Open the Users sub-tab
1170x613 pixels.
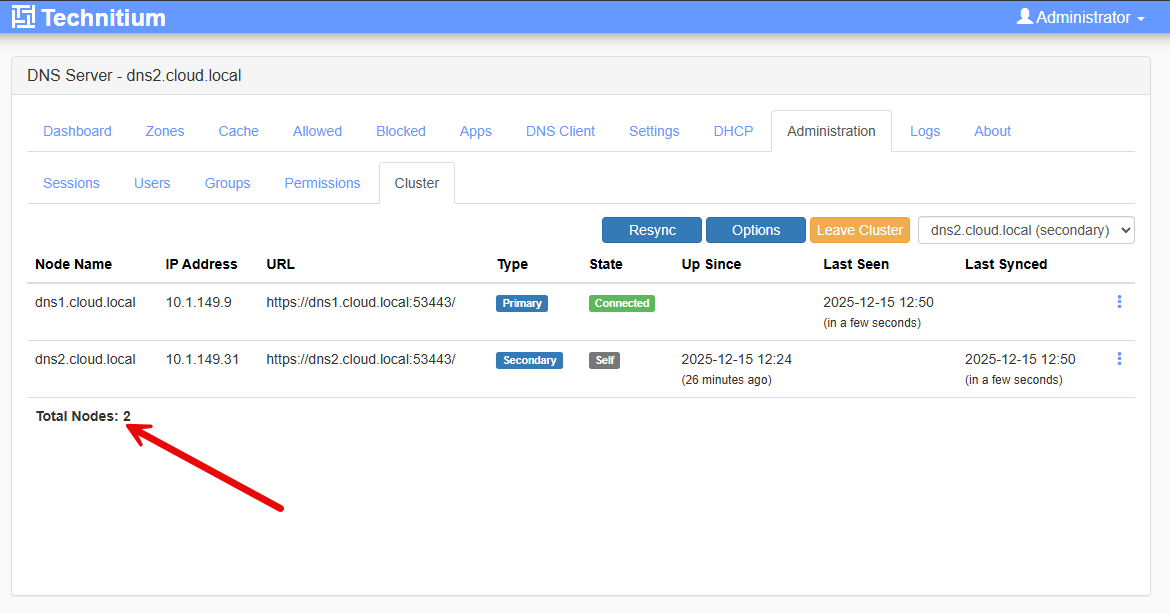(152, 183)
